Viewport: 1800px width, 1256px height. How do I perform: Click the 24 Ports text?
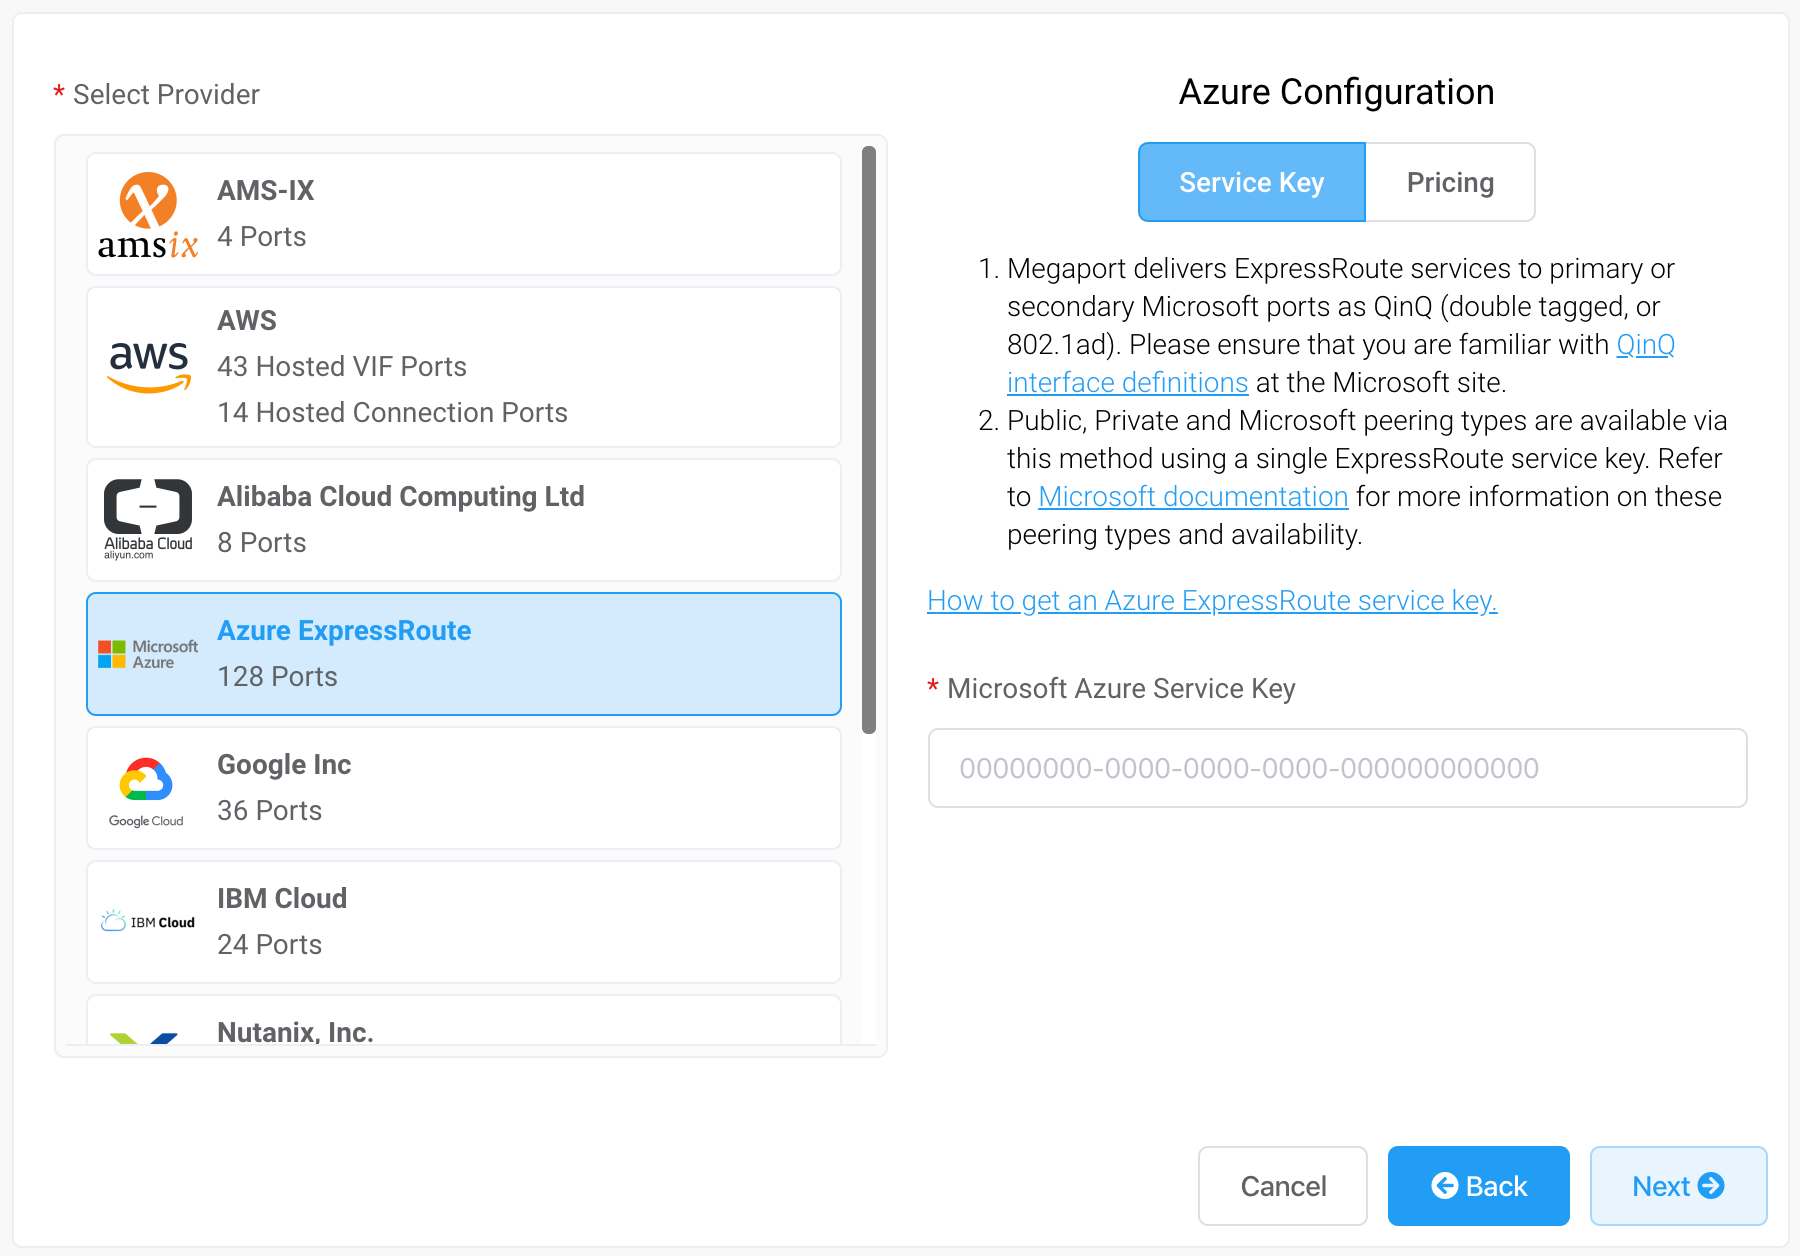click(x=269, y=944)
